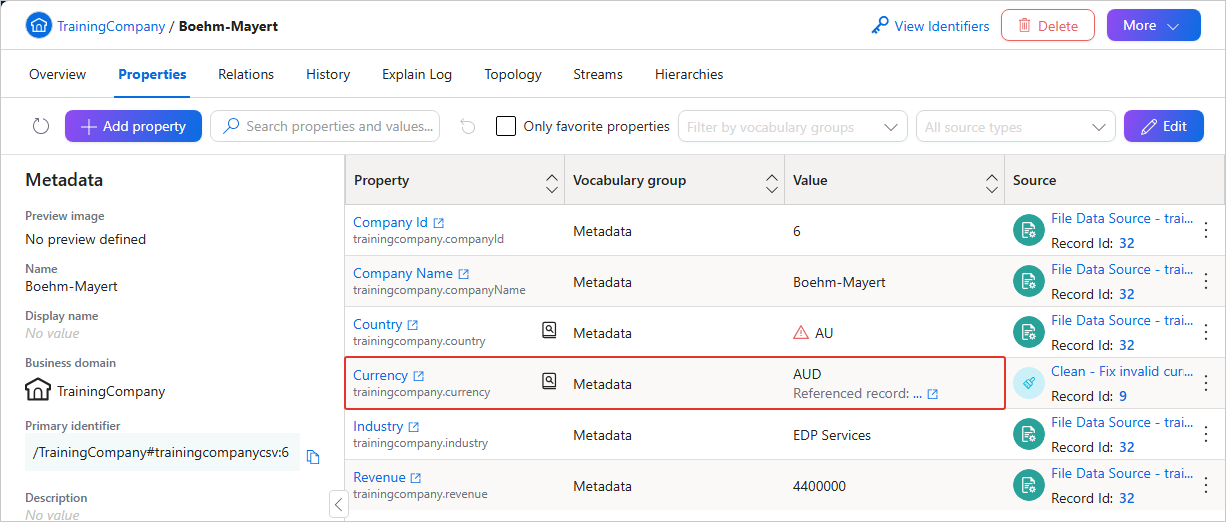Viewport: 1226px width, 522px height.
Task: Click the undo/reset icon next to the search box
Action: pos(468,126)
